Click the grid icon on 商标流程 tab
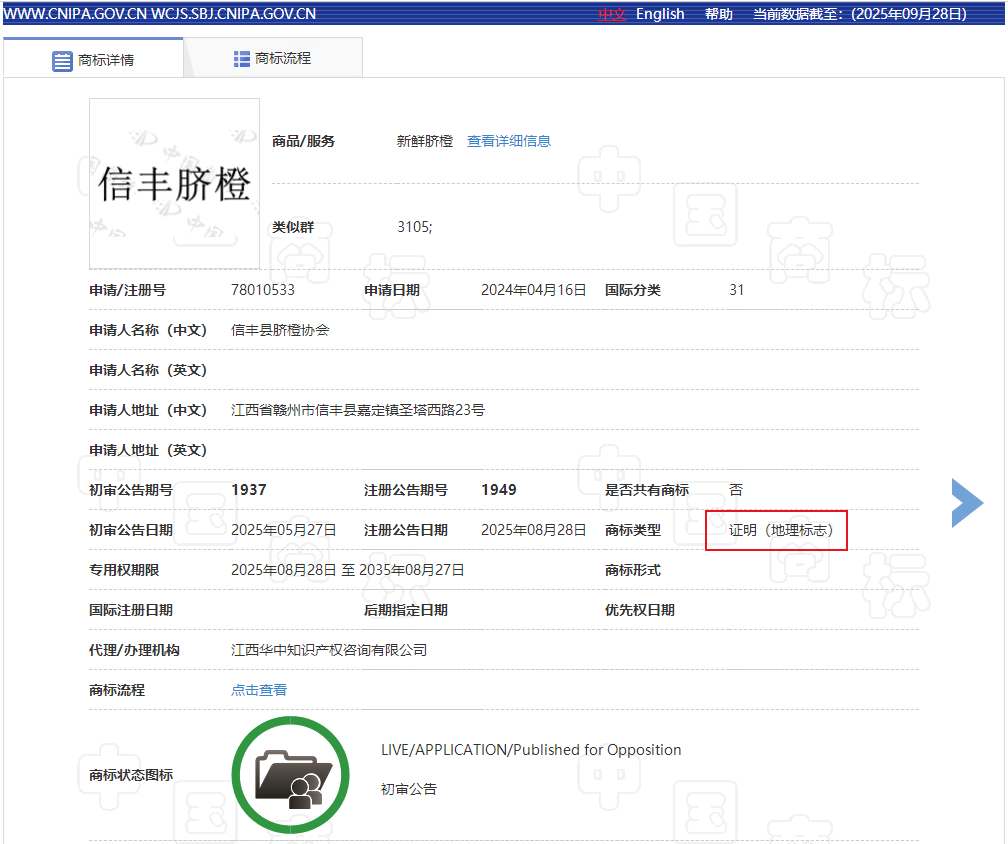 242,59
